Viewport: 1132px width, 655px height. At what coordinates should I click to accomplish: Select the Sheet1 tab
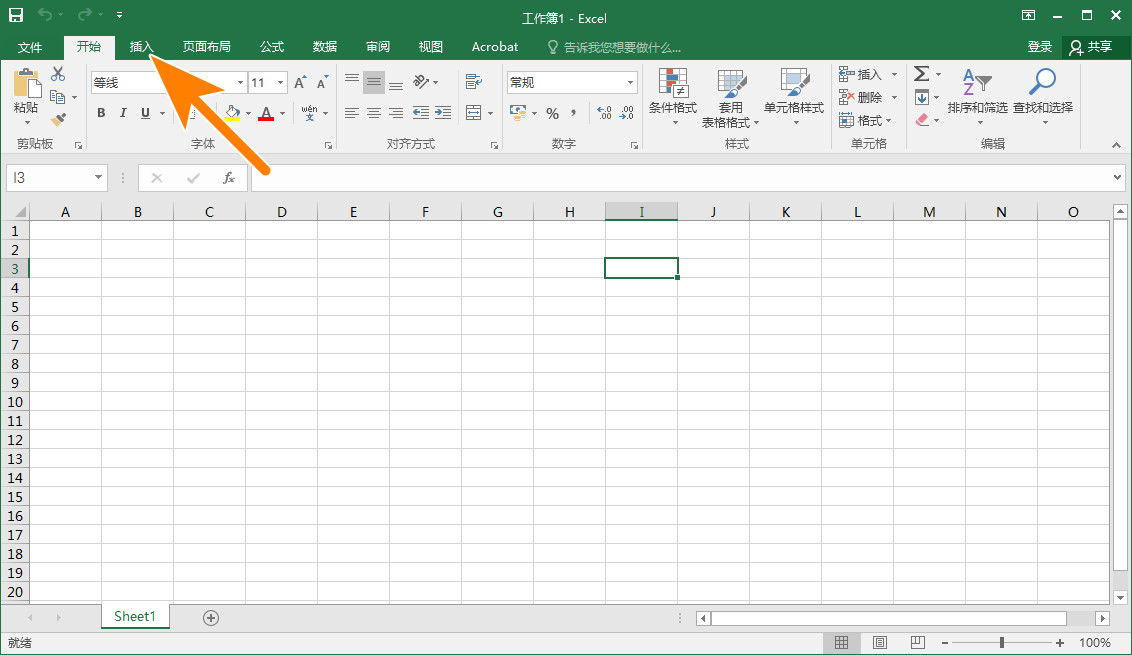pos(135,616)
